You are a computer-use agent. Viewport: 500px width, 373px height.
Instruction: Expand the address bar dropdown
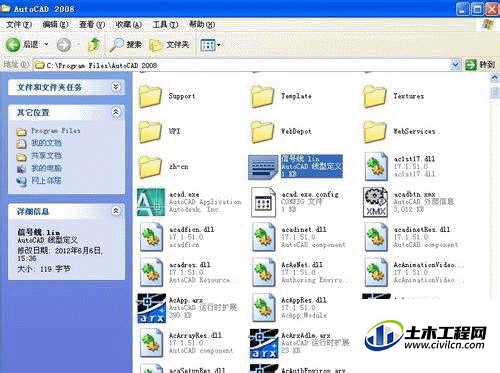[x=455, y=65]
